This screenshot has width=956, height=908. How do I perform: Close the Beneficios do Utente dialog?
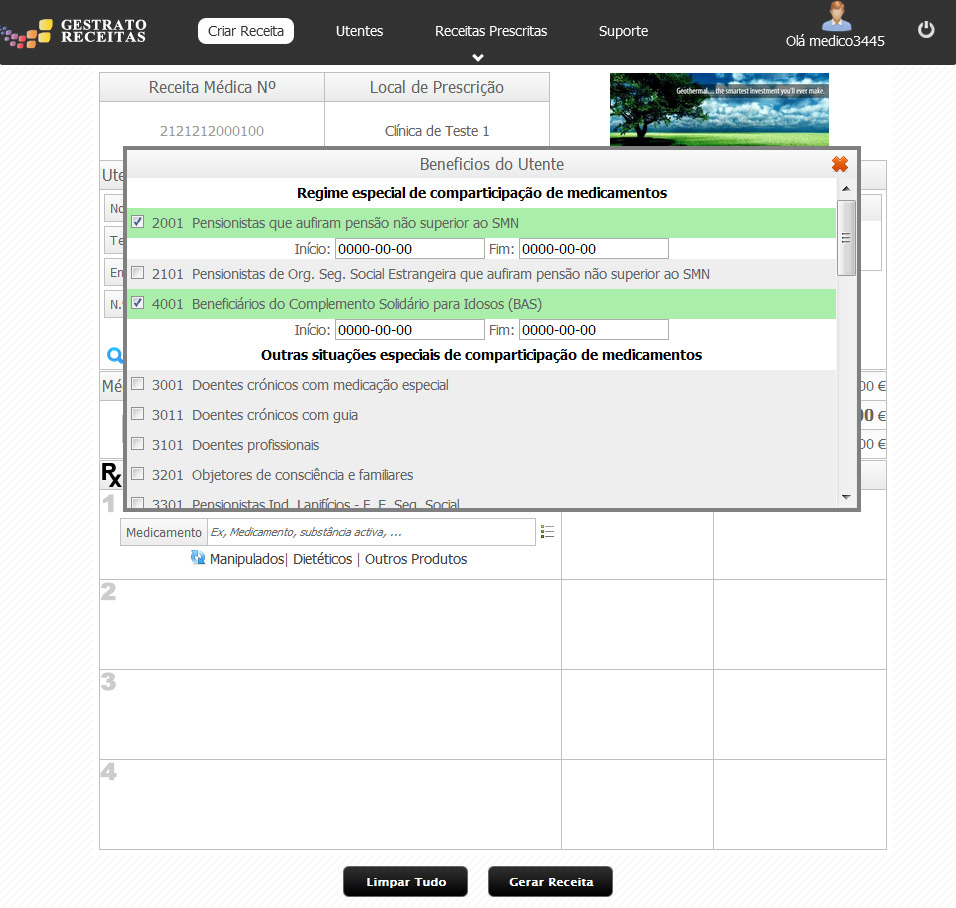(840, 164)
